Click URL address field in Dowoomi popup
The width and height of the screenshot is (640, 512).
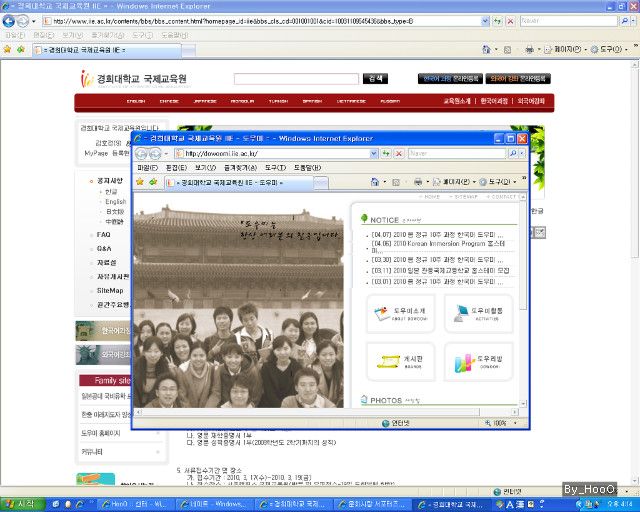[x=272, y=154]
